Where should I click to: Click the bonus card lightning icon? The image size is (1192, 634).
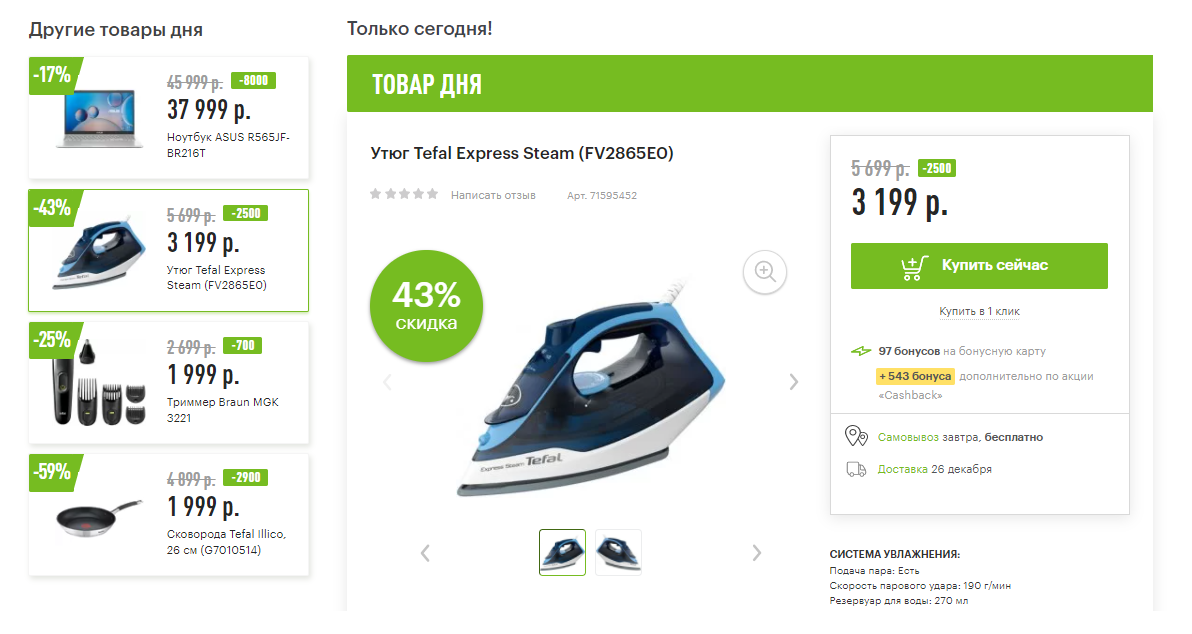click(861, 351)
